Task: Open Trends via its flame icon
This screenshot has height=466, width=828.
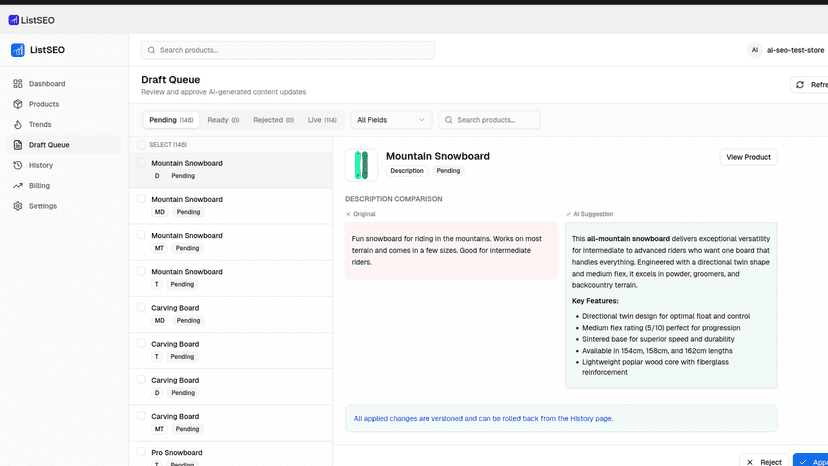Action: (x=18, y=125)
